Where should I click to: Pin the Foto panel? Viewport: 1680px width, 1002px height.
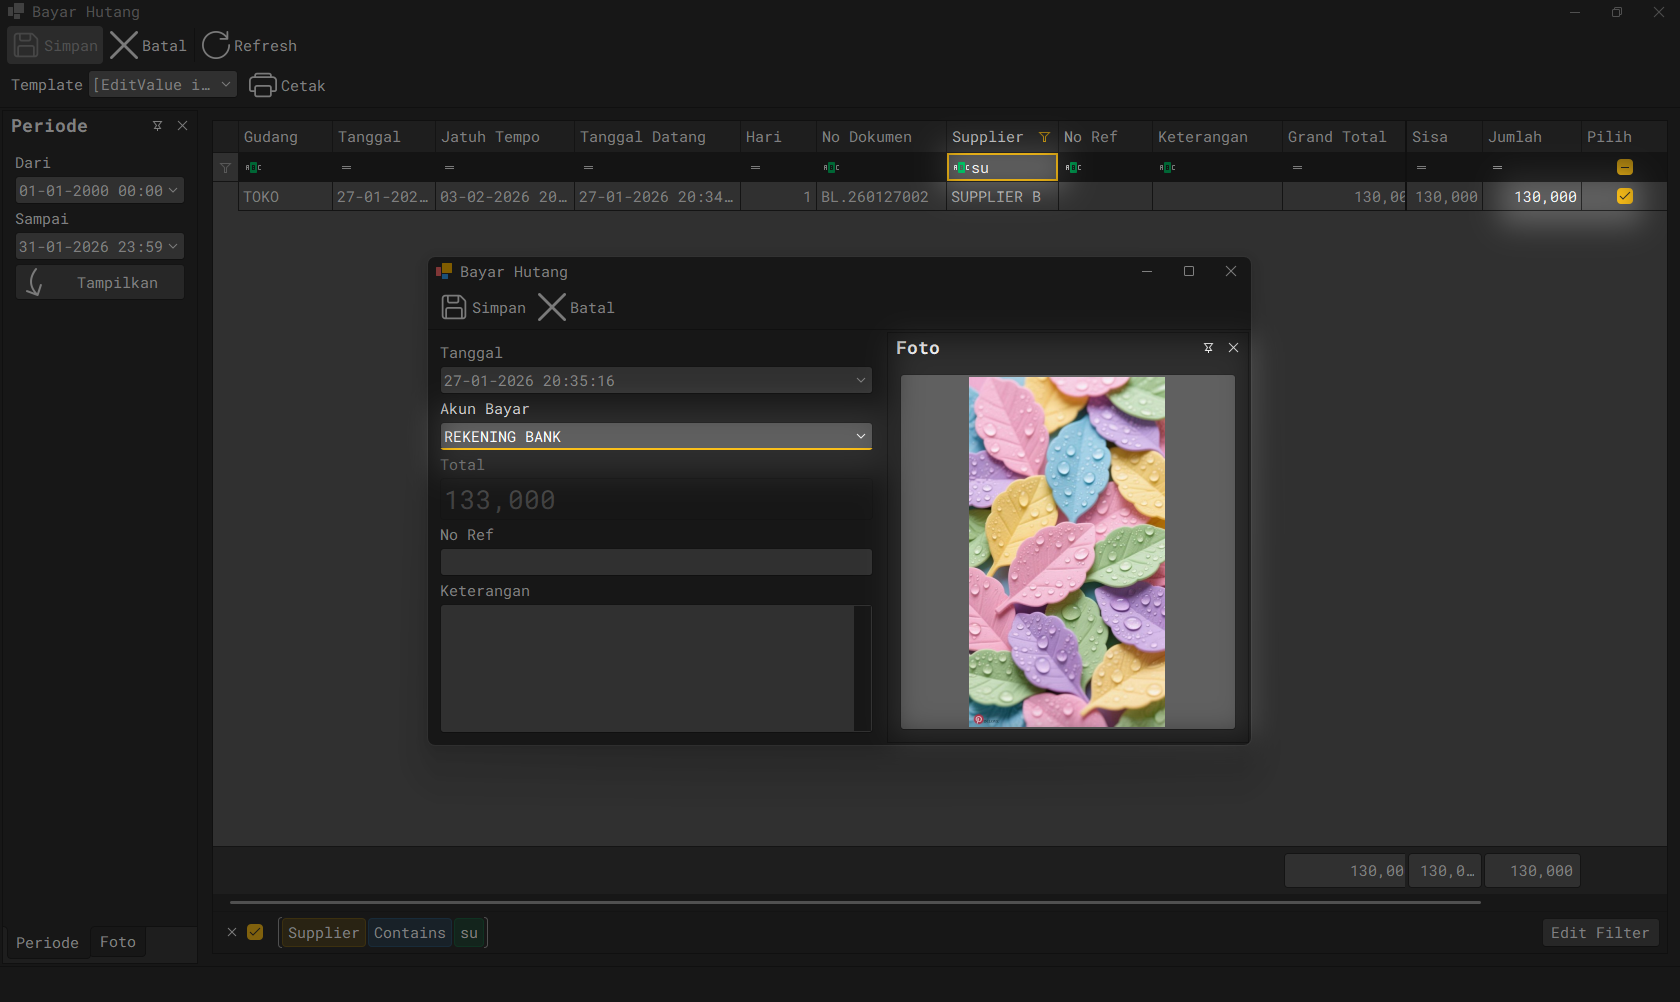[1208, 348]
